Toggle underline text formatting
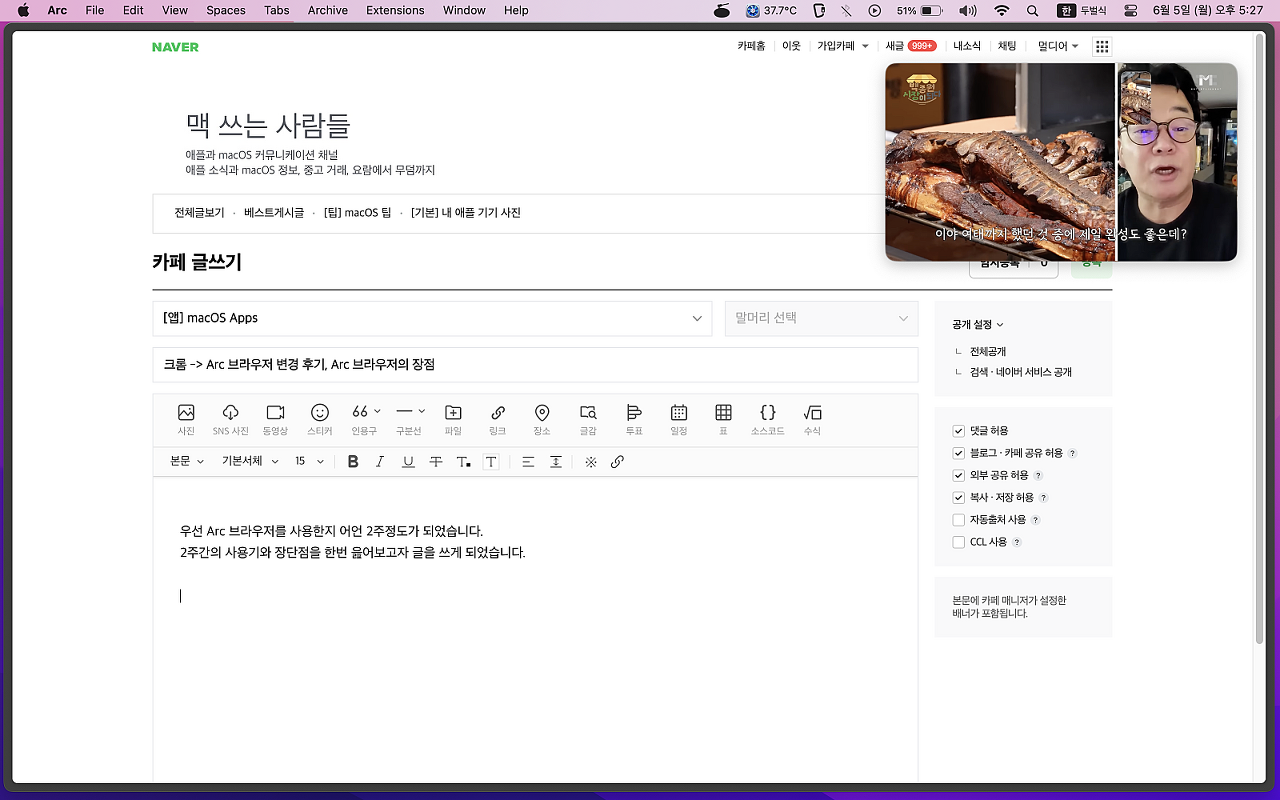 pos(408,461)
